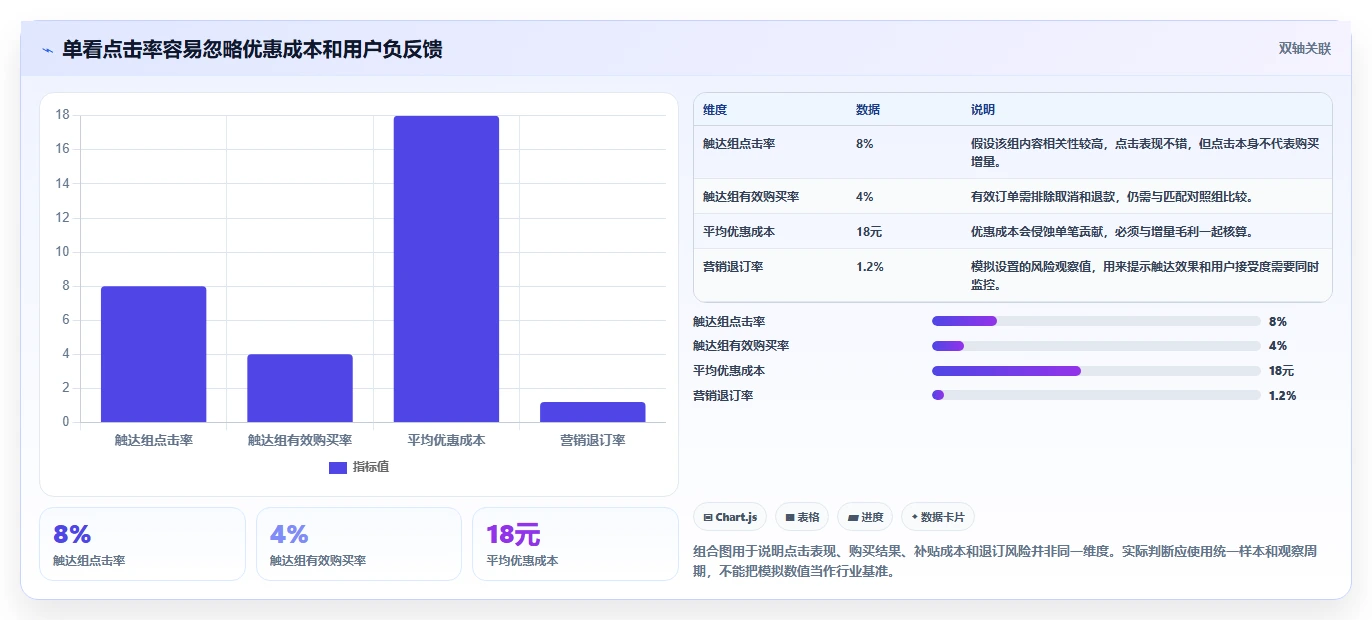Click the 触达组点击率 x-axis label
The width and height of the screenshot is (1372, 620).
[154, 440]
